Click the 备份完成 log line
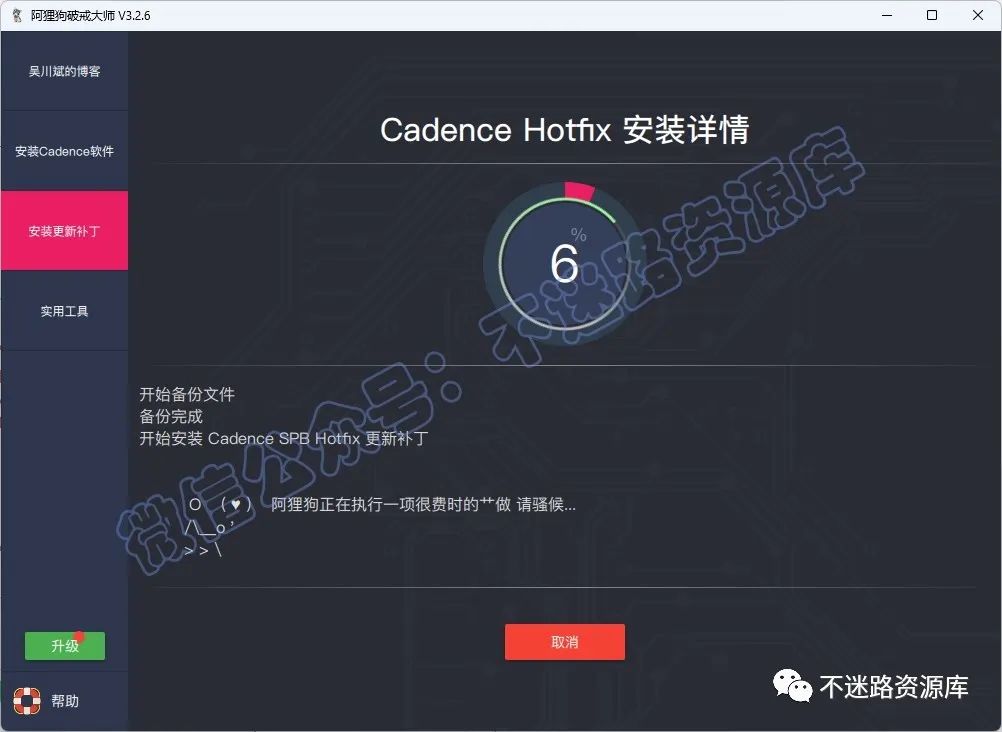 click(171, 417)
